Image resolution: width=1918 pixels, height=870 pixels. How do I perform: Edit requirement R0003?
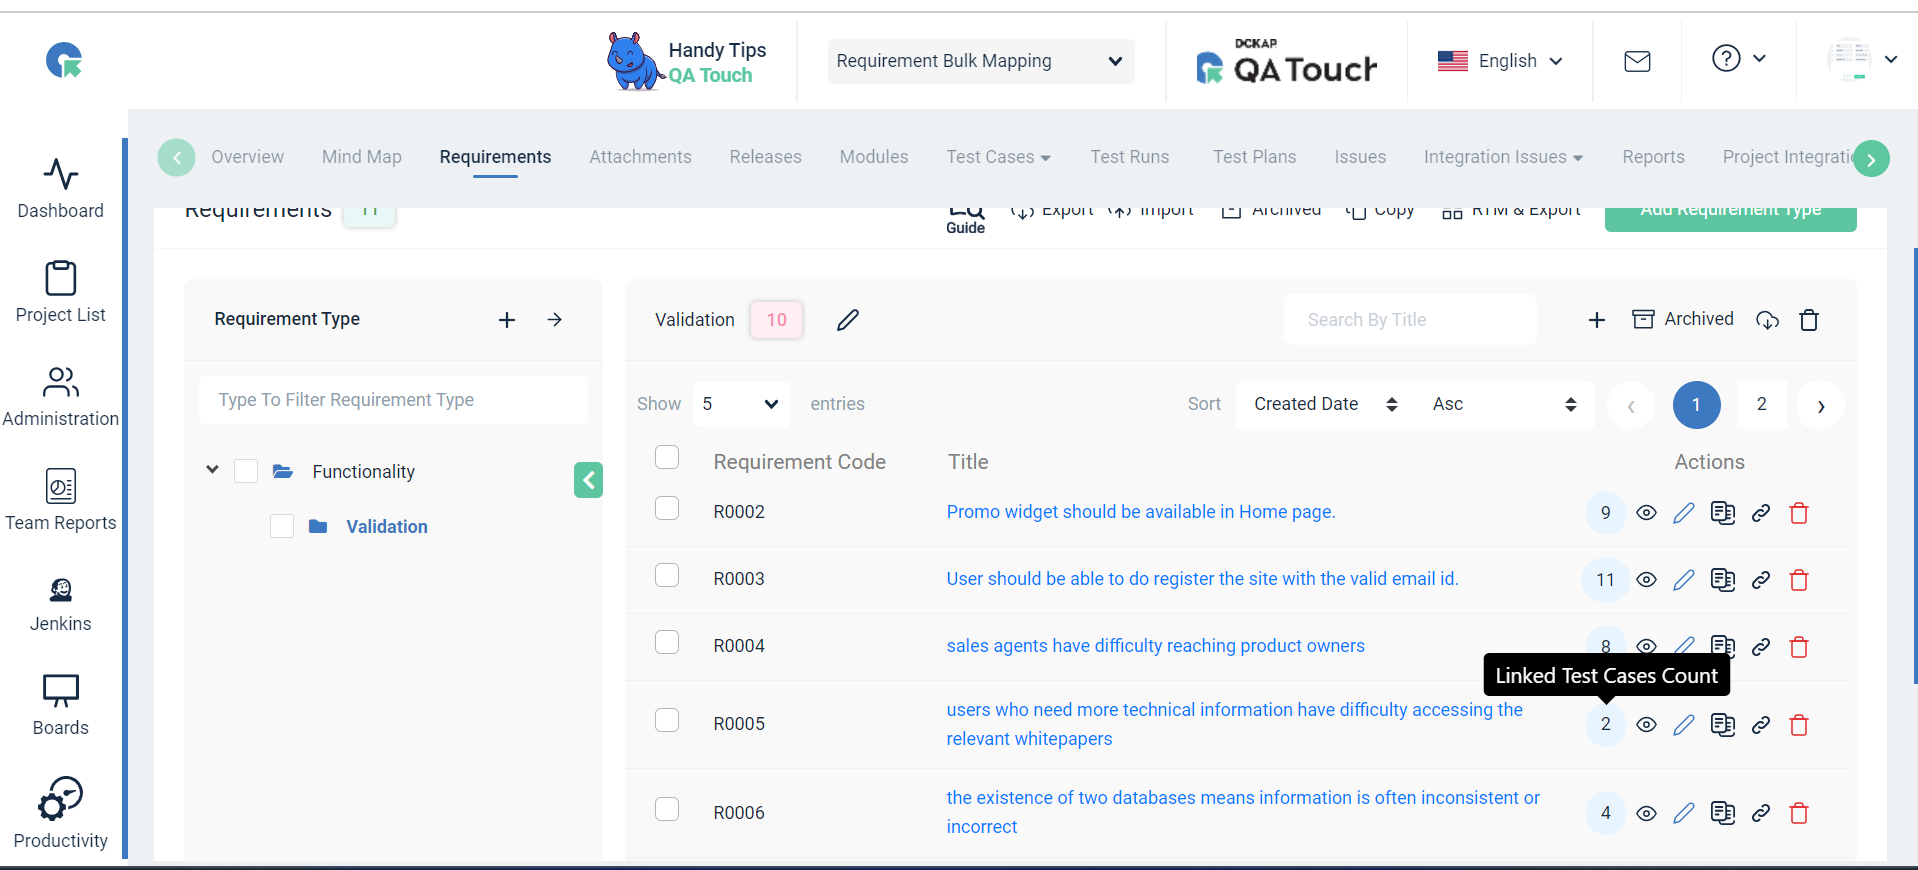(1684, 580)
